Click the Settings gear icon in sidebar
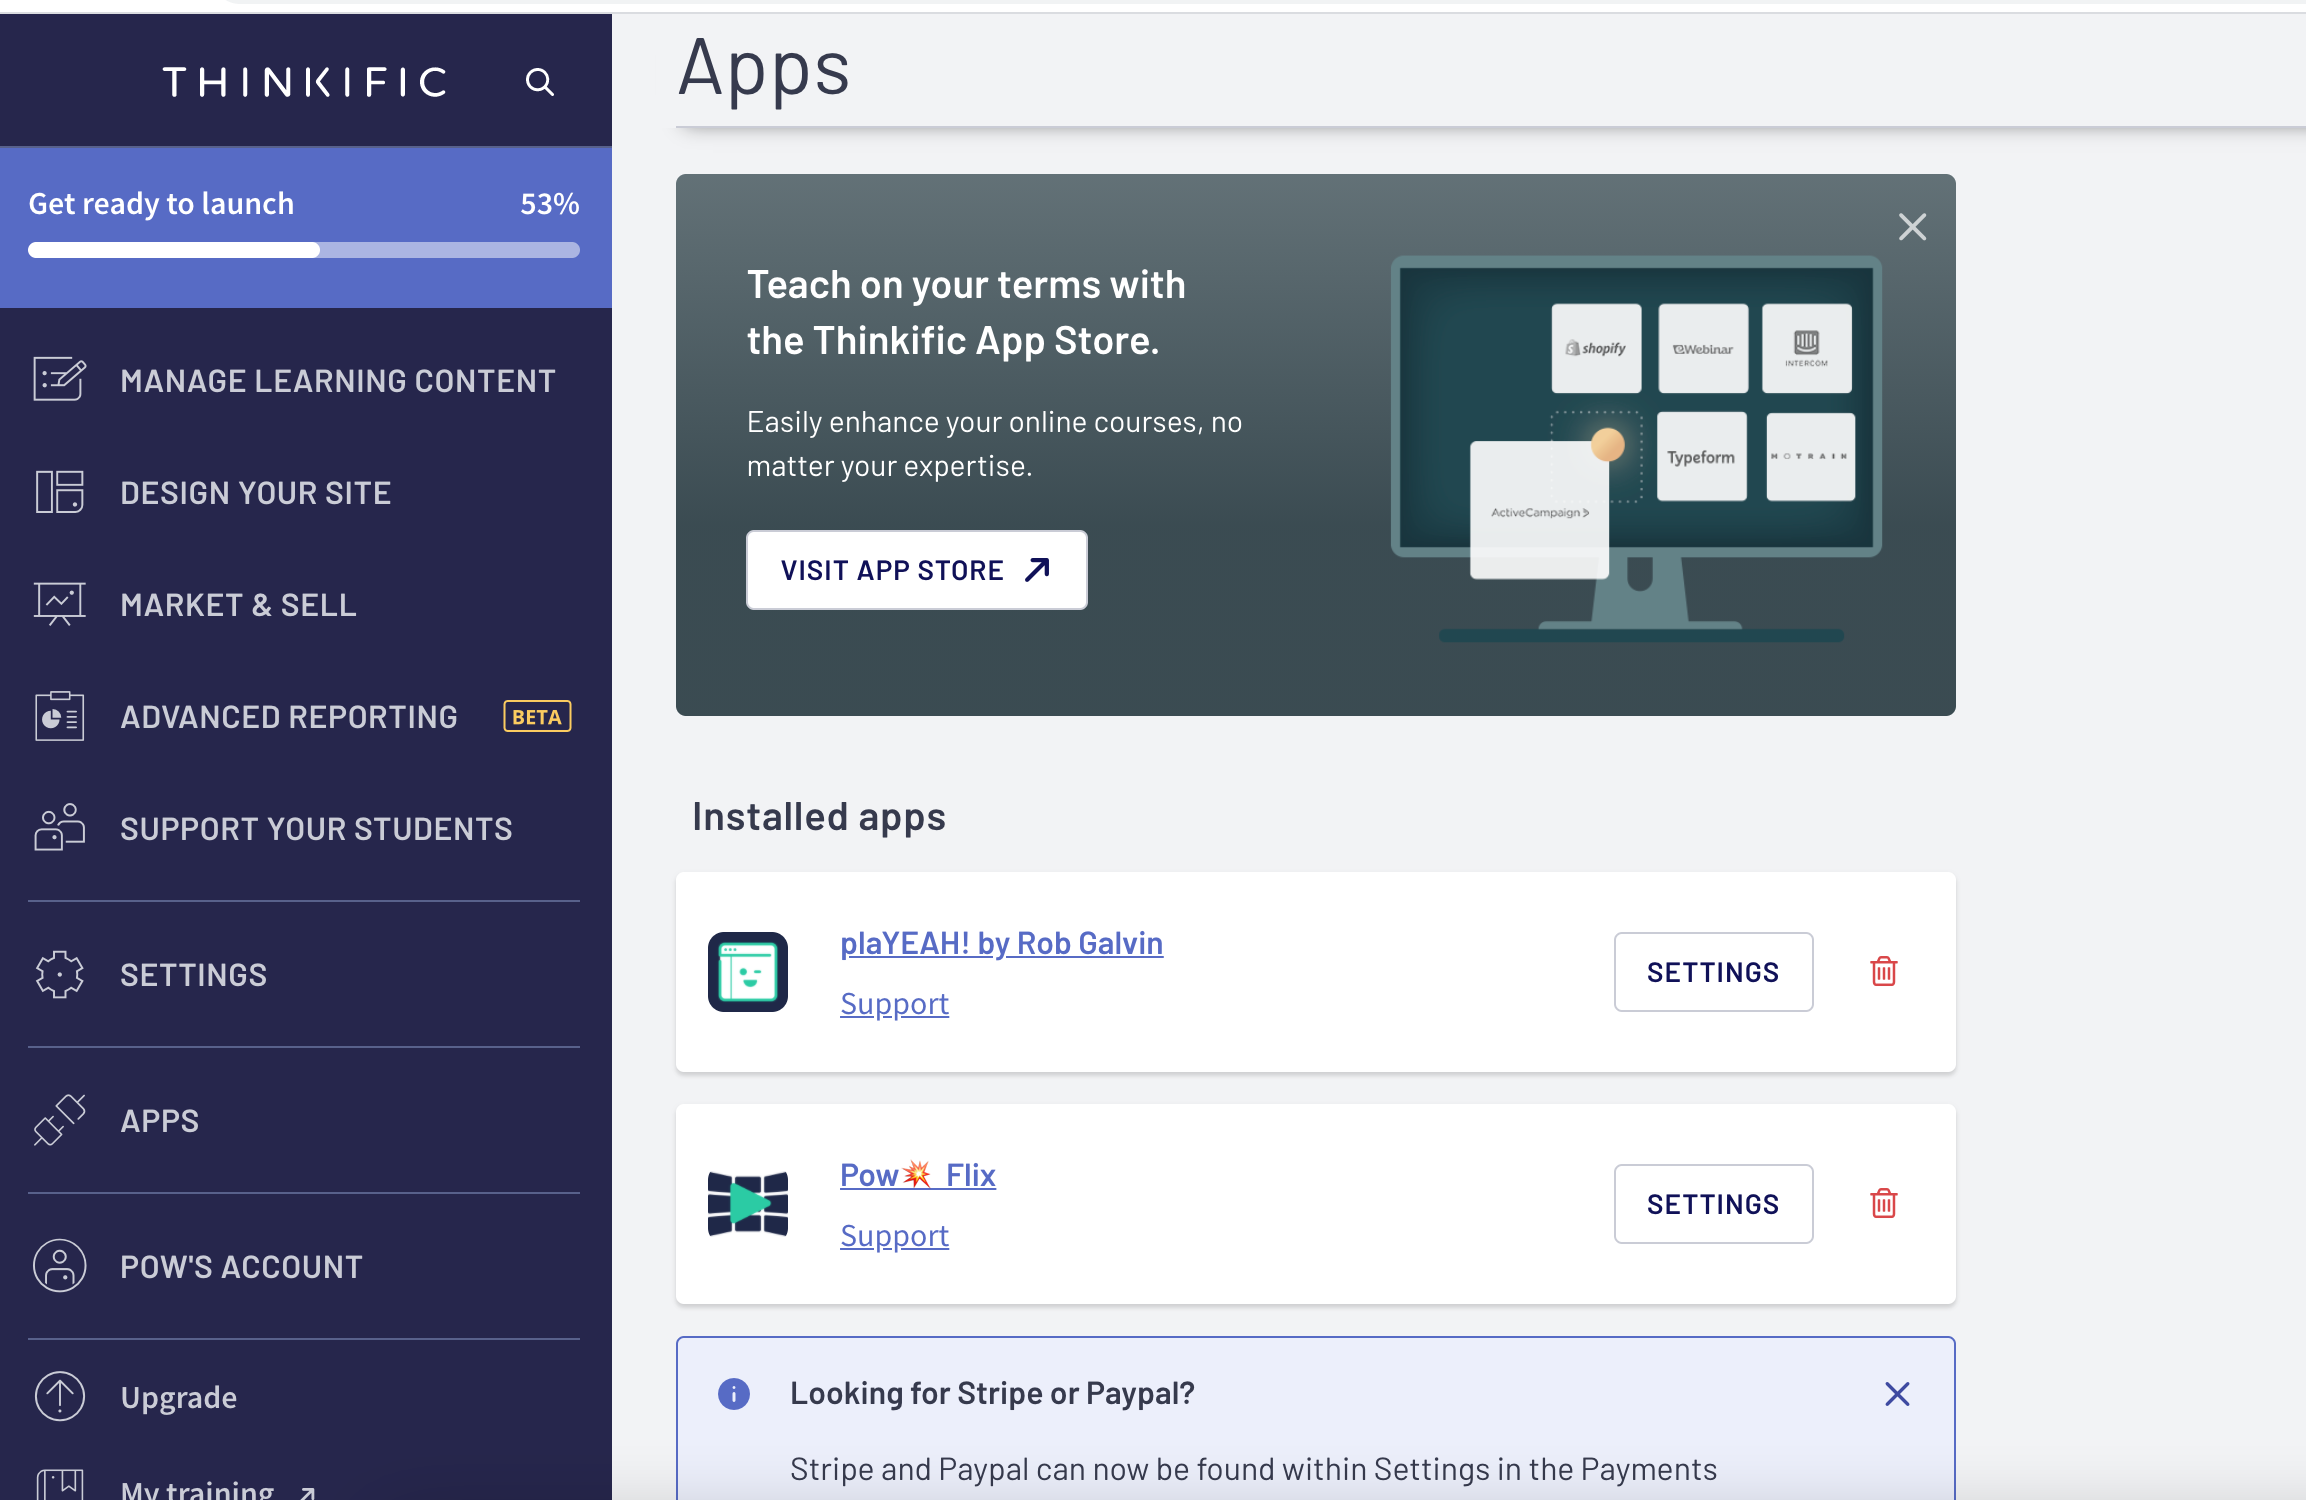The image size is (2306, 1500). 59,974
